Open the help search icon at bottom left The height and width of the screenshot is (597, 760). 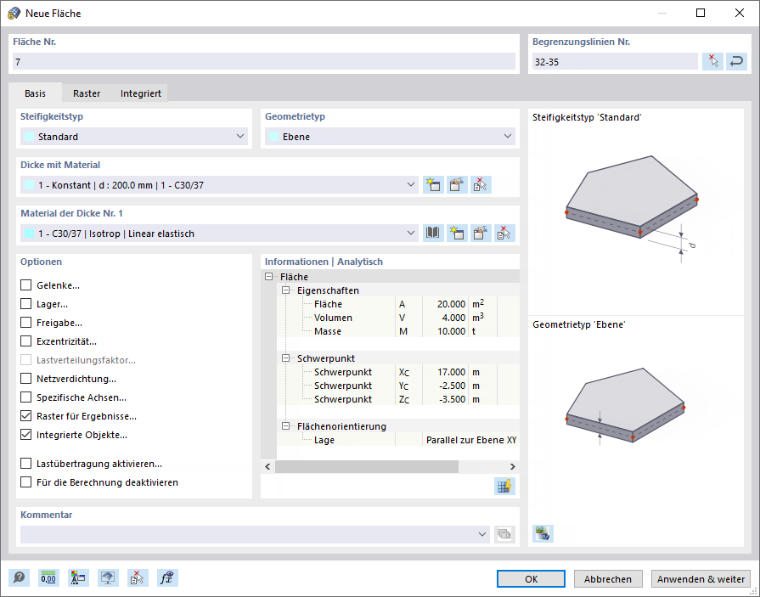point(19,578)
